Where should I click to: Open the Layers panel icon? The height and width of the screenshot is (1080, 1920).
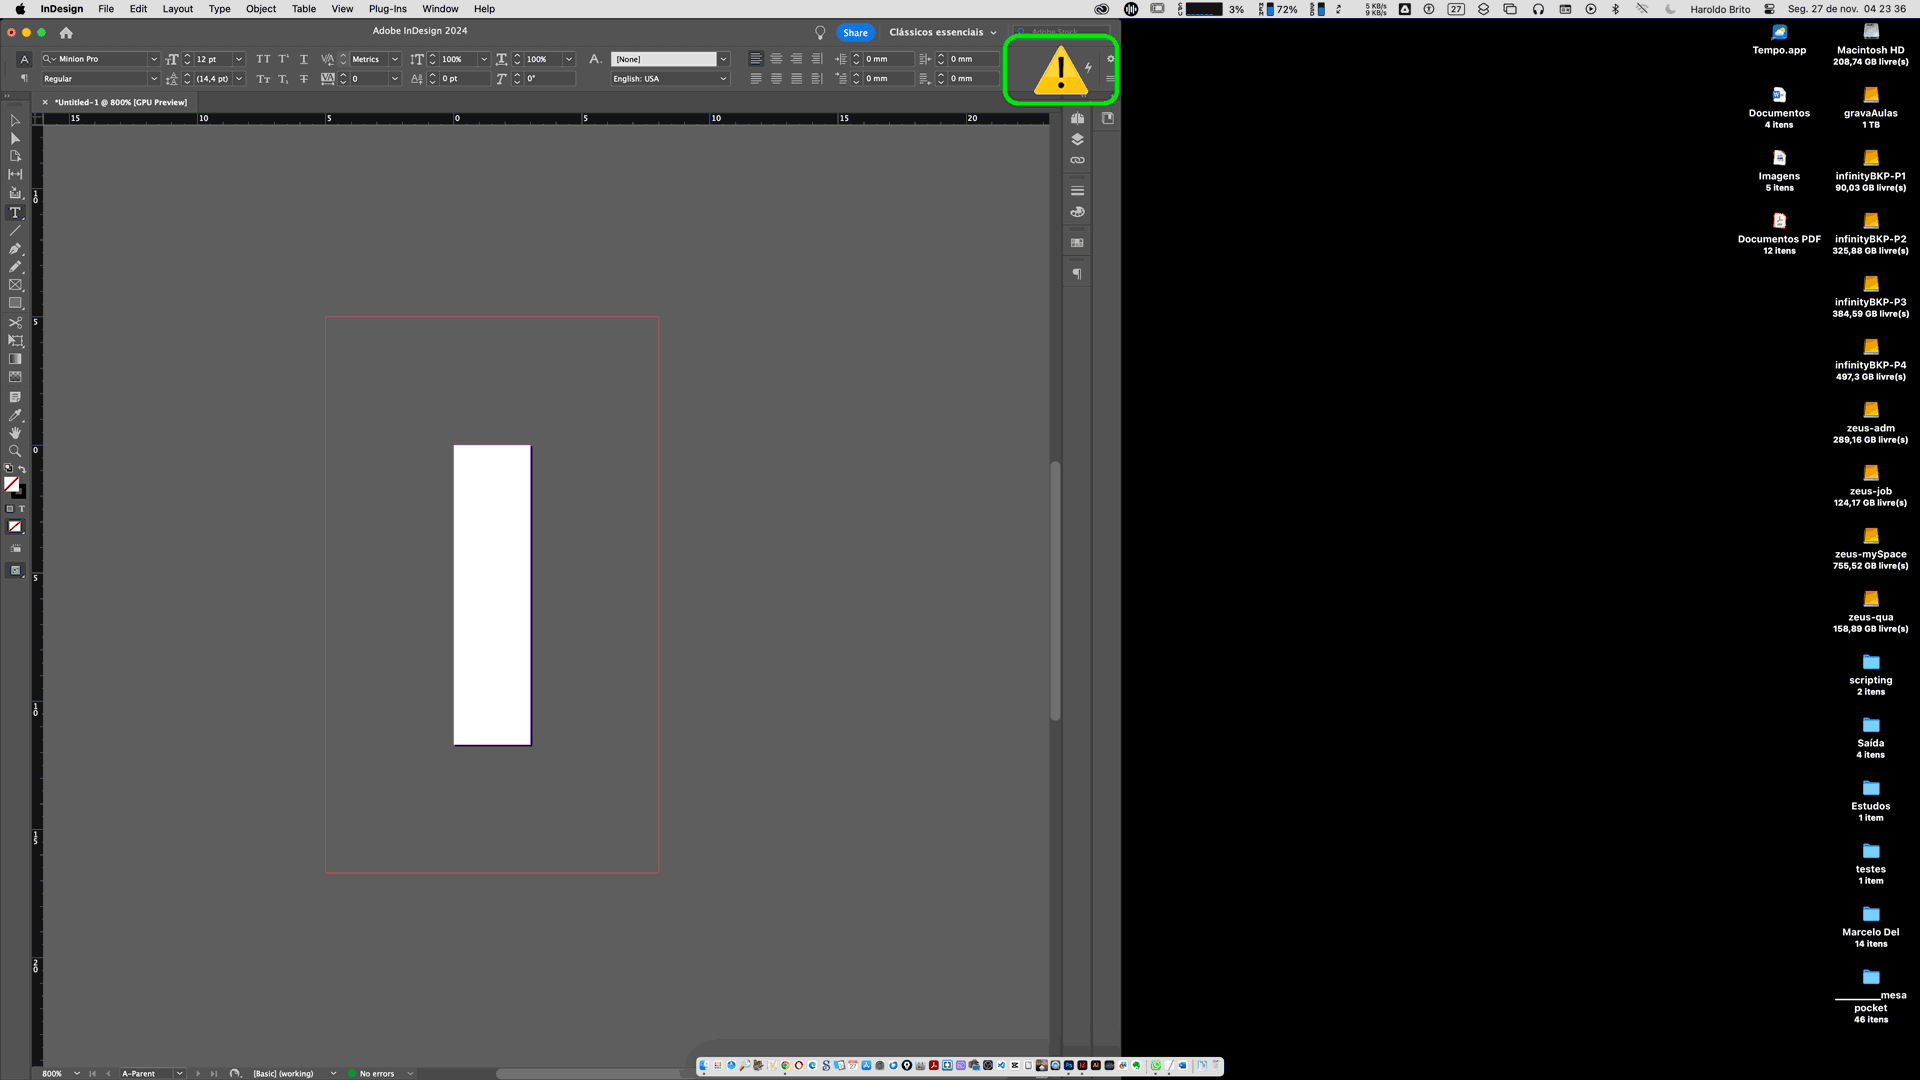(x=1077, y=139)
